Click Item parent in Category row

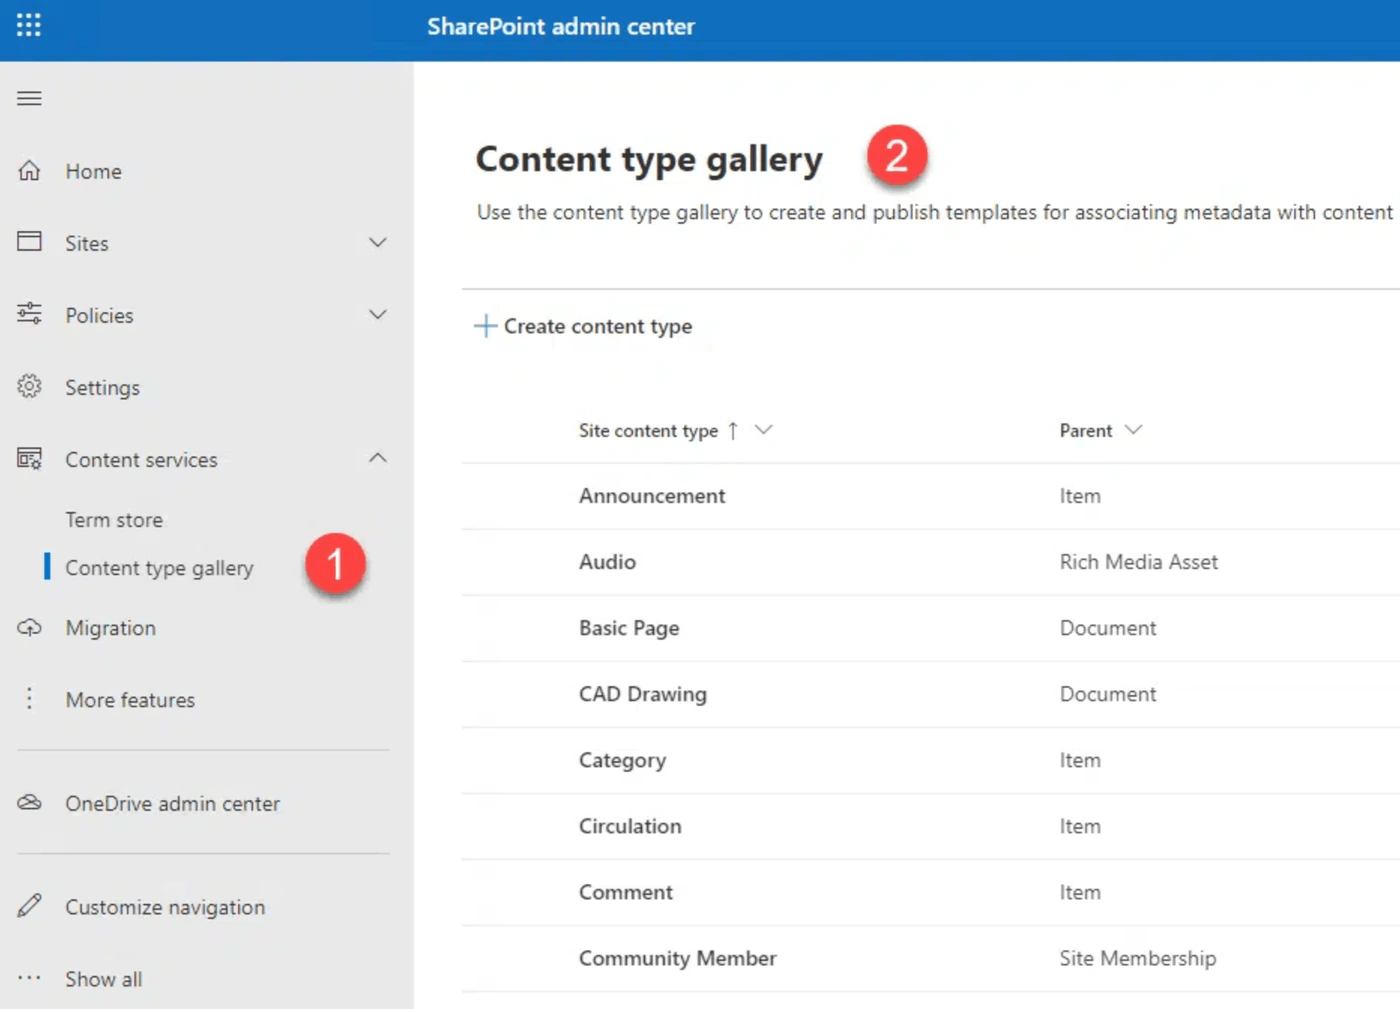click(1080, 760)
